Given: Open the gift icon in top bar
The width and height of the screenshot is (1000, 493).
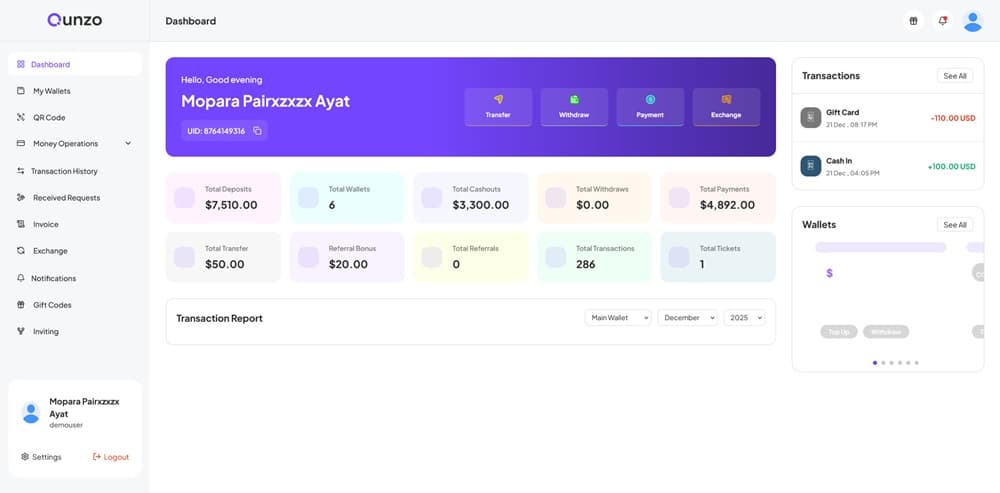Looking at the screenshot, I should click(x=912, y=21).
